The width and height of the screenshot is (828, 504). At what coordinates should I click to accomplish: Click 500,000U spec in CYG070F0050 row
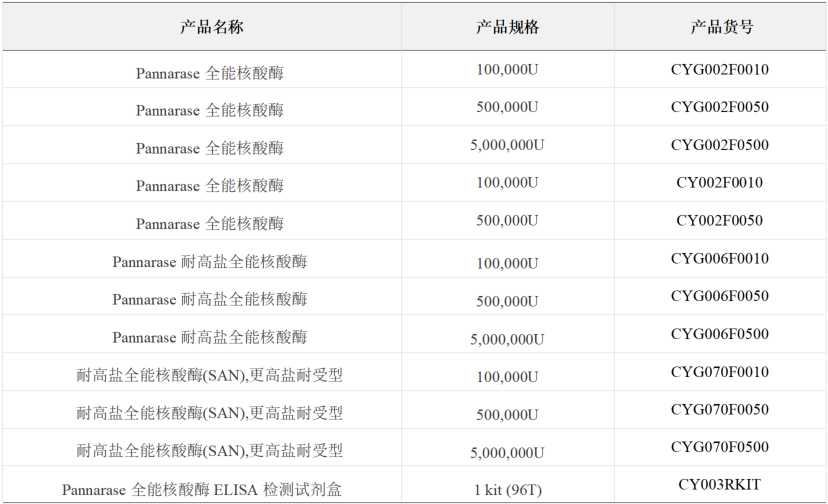[x=507, y=415]
